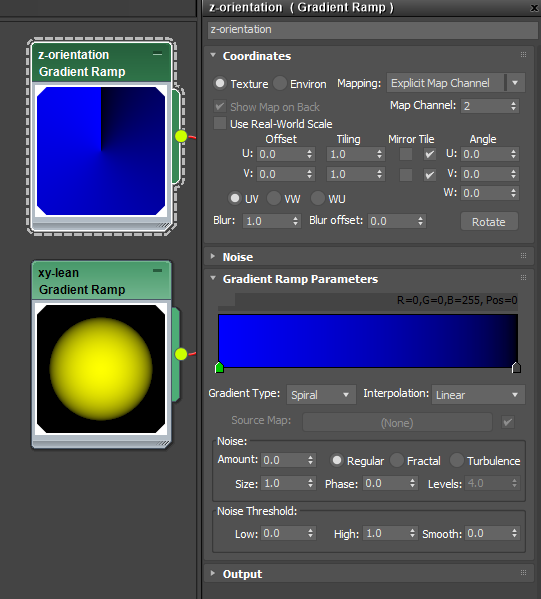
Task: Click the blue gradient ramp bar
Action: (368, 341)
